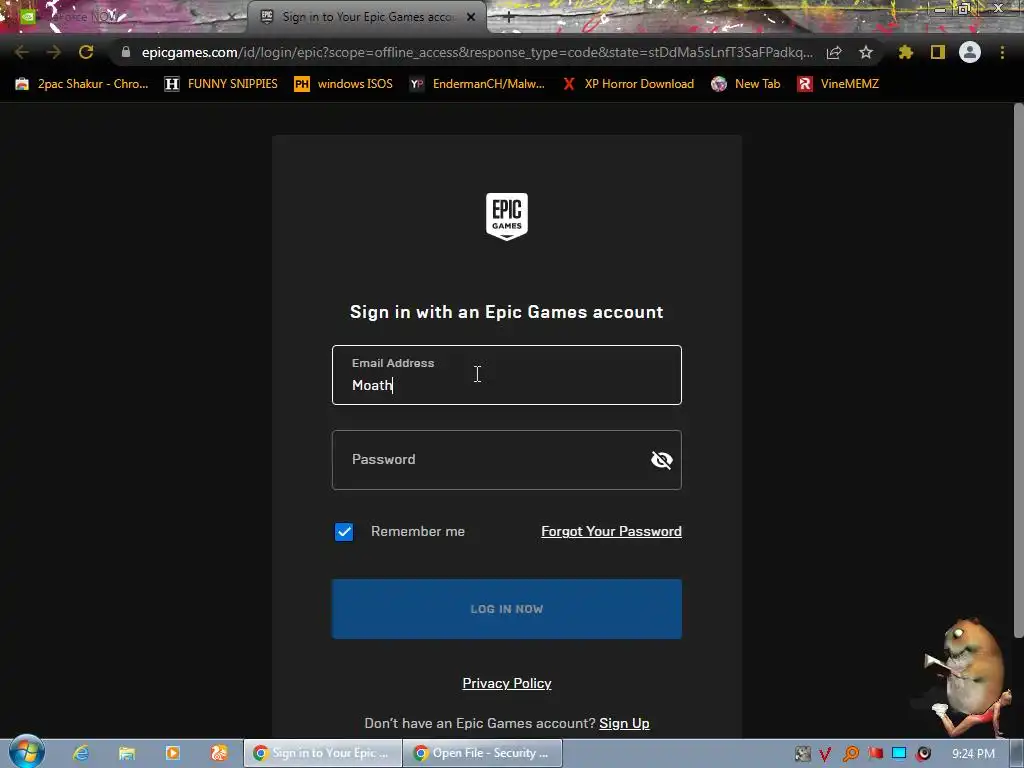Open the Privacy Policy link
This screenshot has height=768, width=1024.
pos(507,683)
